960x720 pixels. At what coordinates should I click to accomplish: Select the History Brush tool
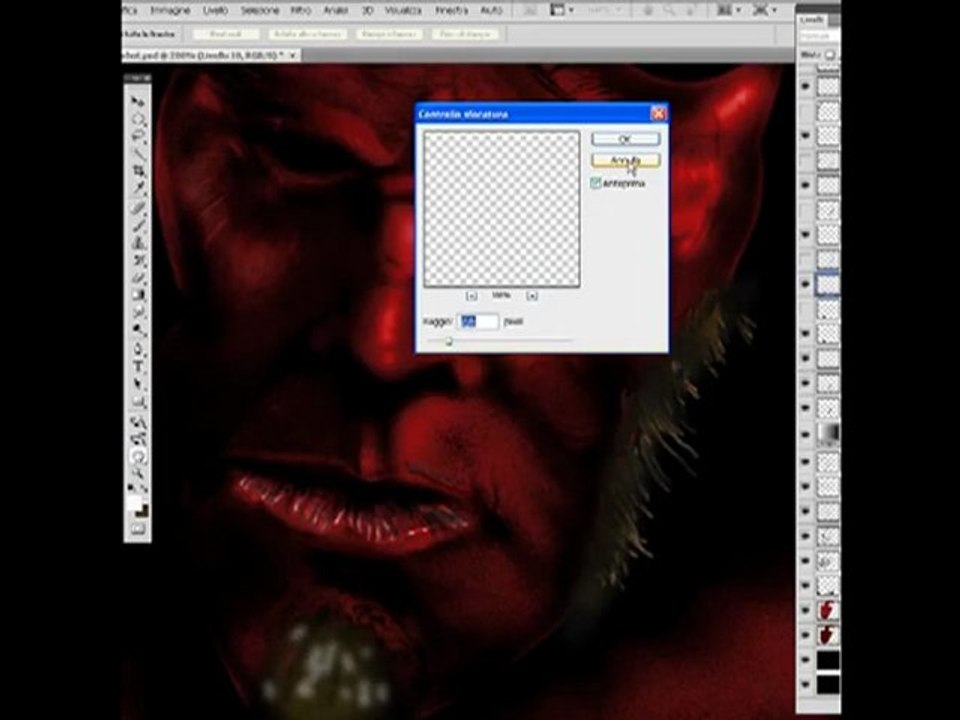[x=138, y=261]
